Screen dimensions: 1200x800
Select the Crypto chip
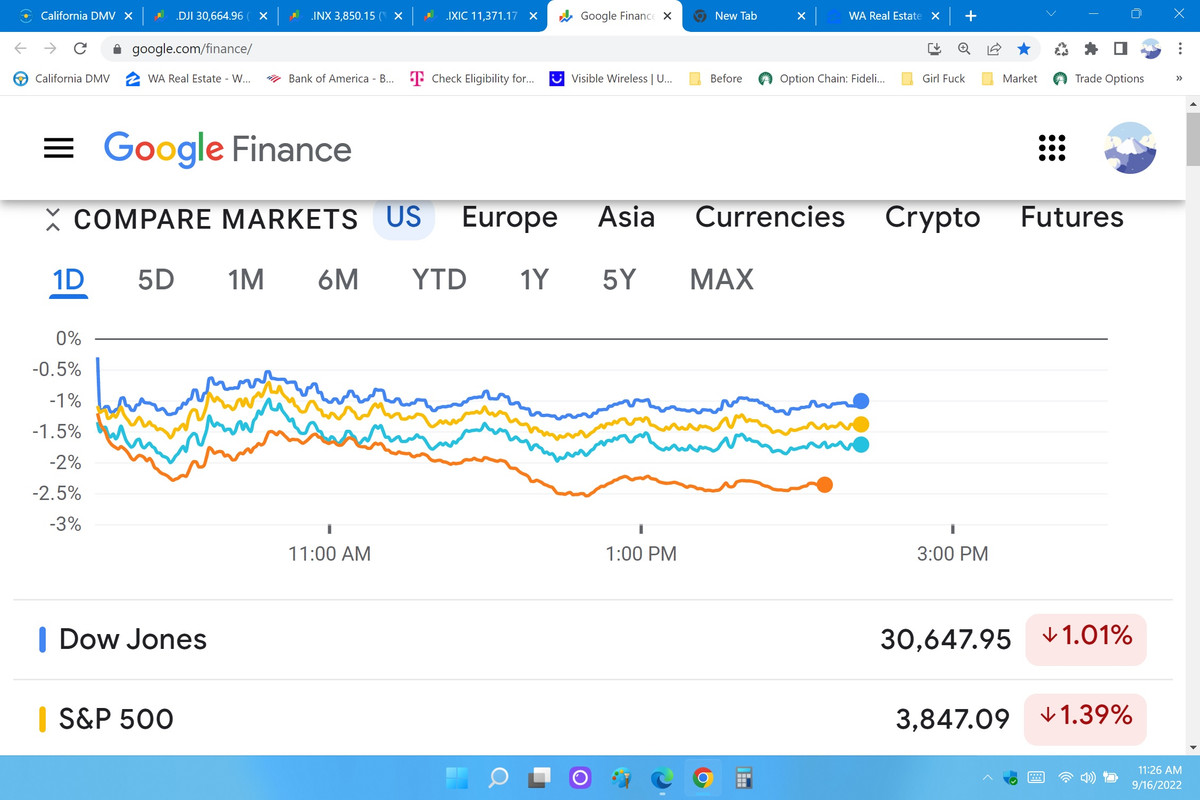933,217
